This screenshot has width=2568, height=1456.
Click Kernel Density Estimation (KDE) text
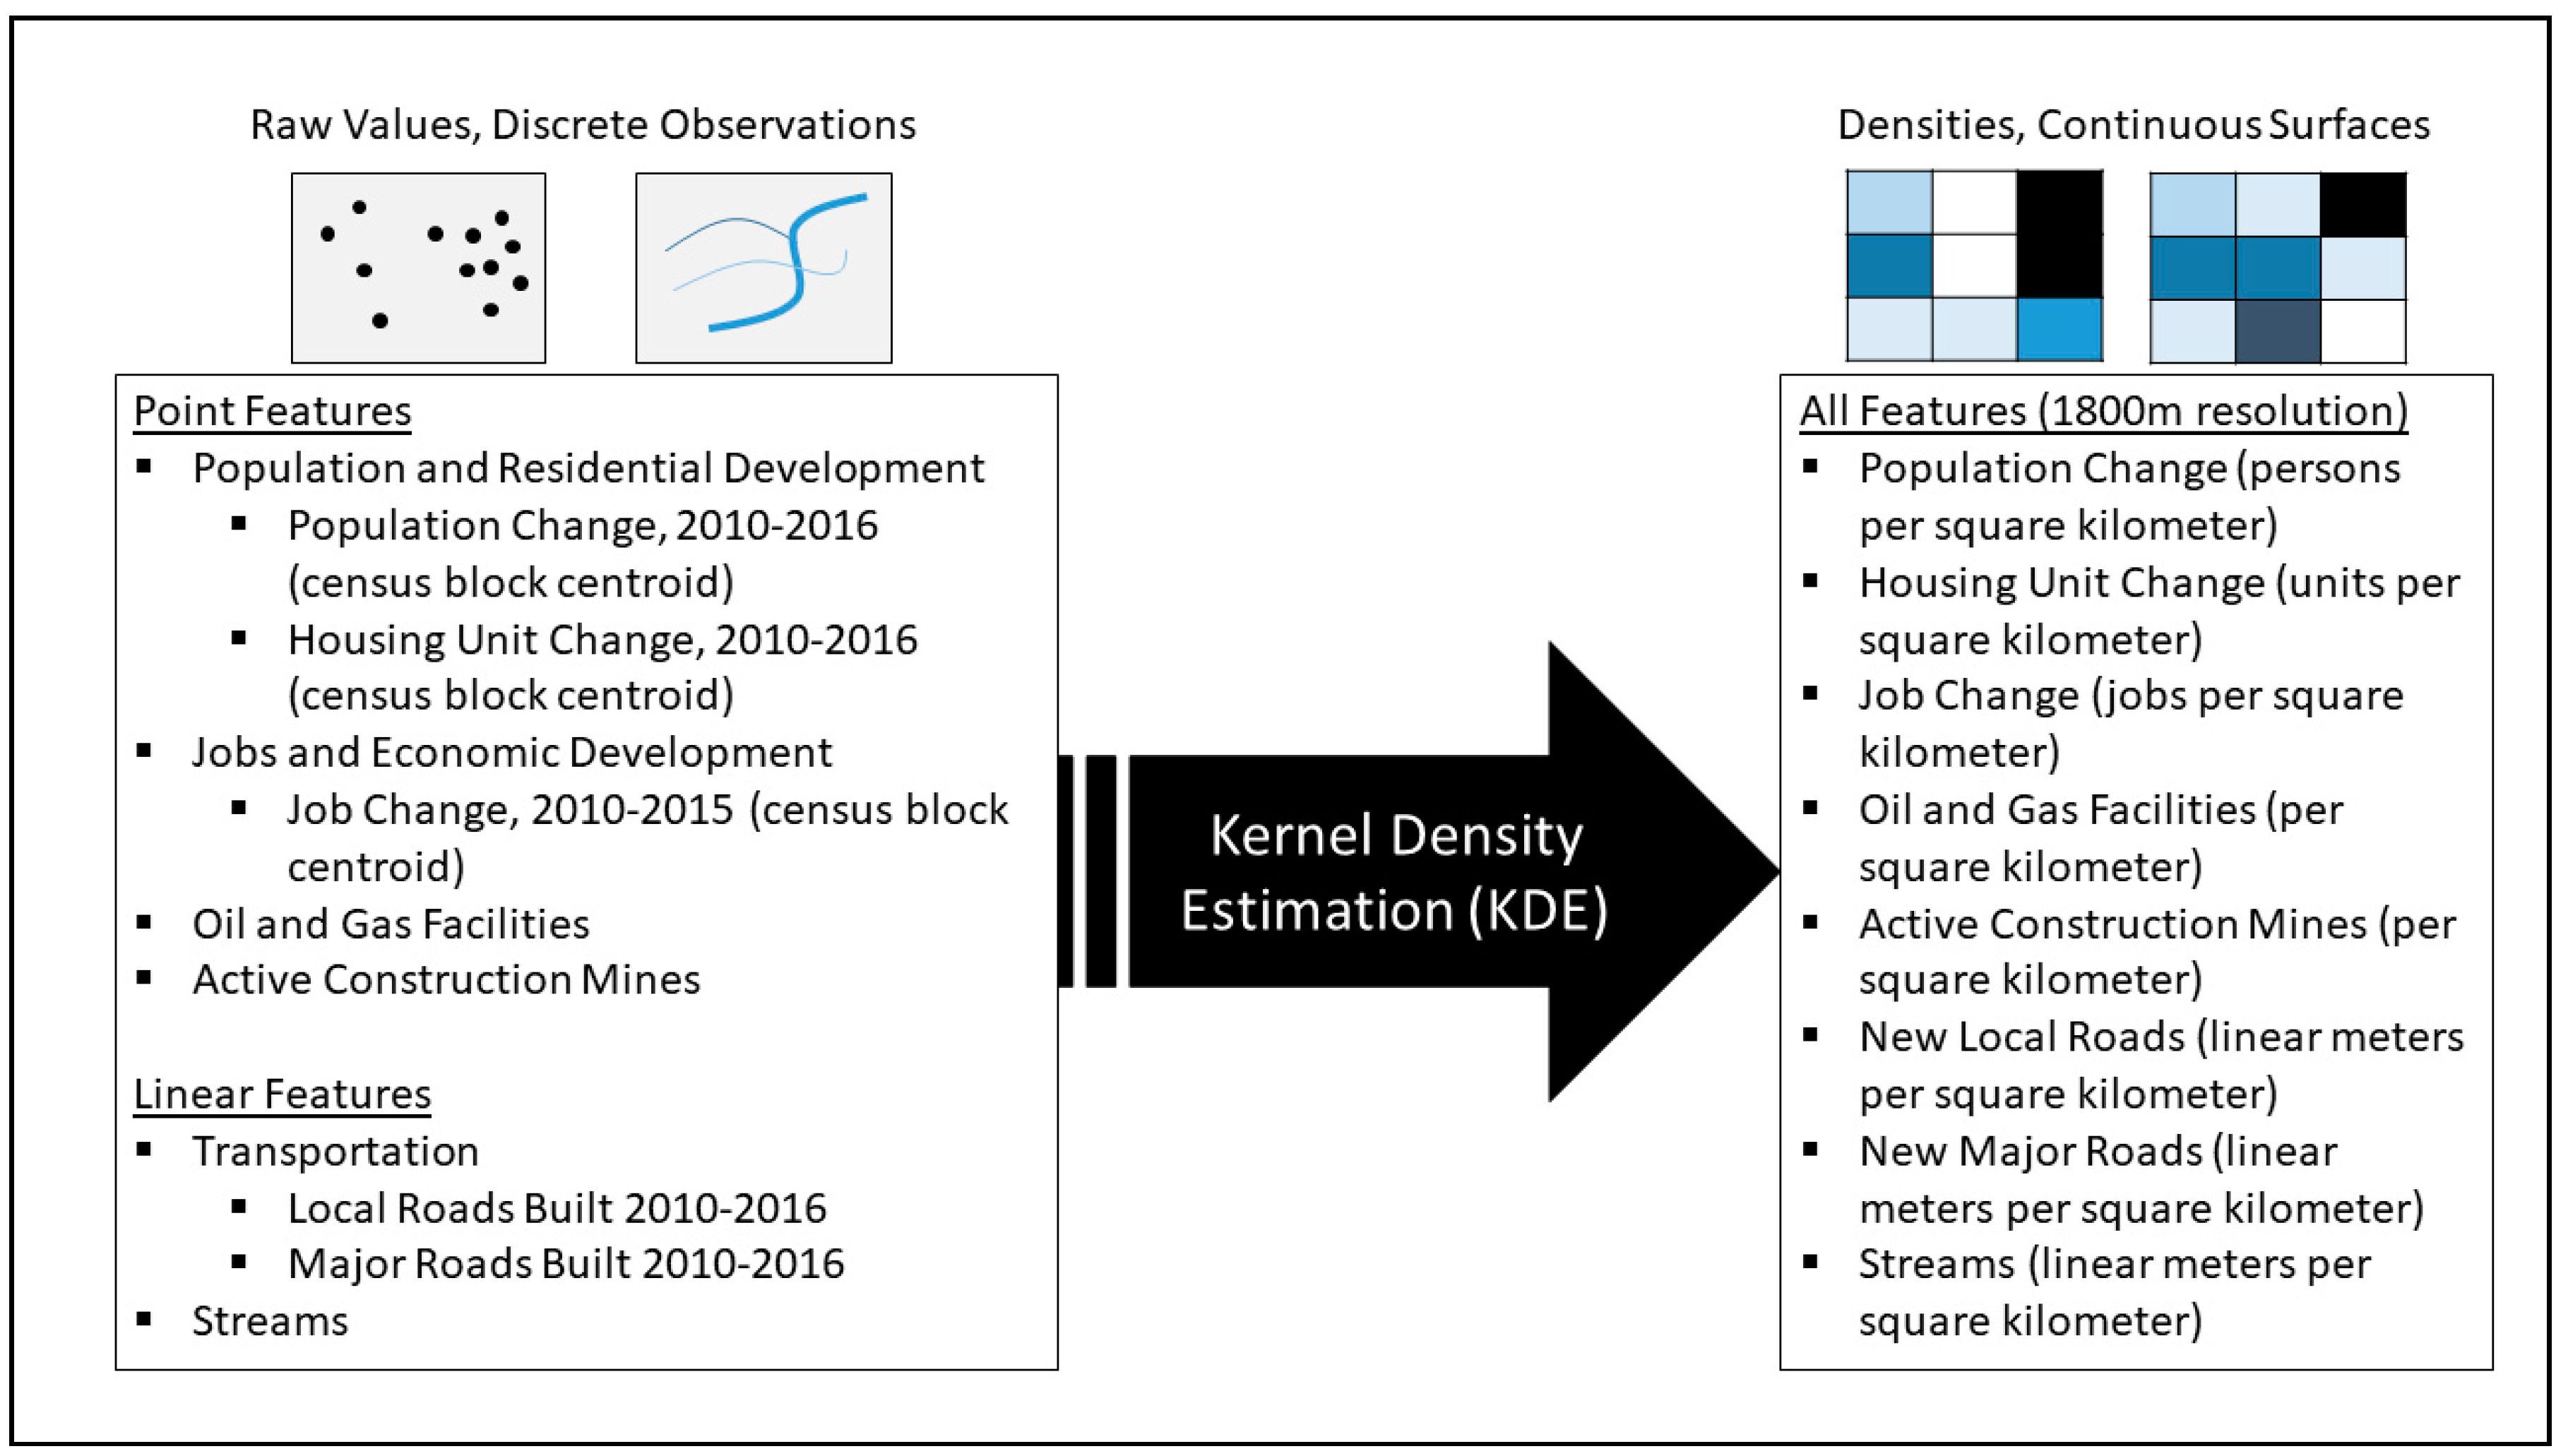[x=1394, y=873]
